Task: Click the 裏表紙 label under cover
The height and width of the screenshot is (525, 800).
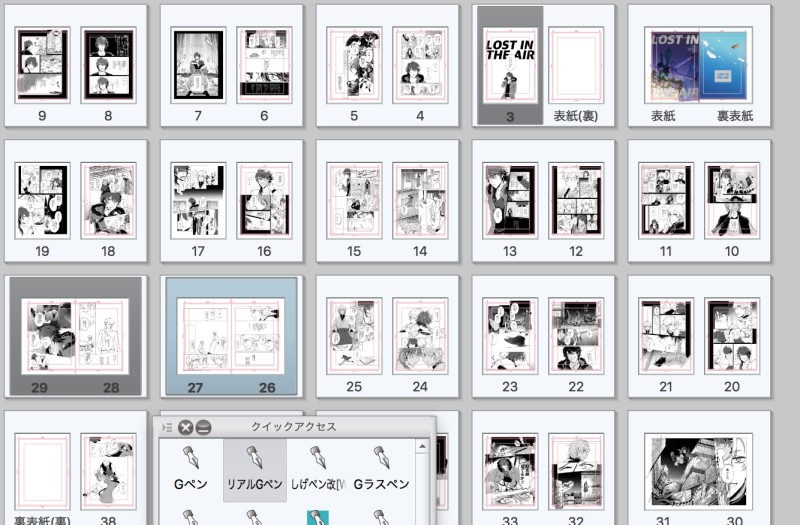Action: [x=735, y=116]
